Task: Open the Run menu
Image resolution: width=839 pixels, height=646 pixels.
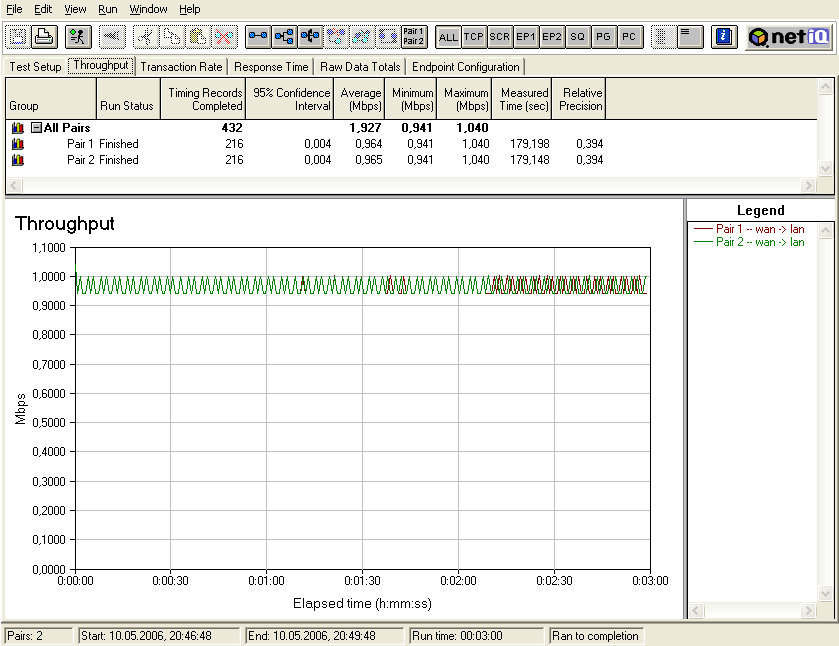Action: tap(107, 9)
